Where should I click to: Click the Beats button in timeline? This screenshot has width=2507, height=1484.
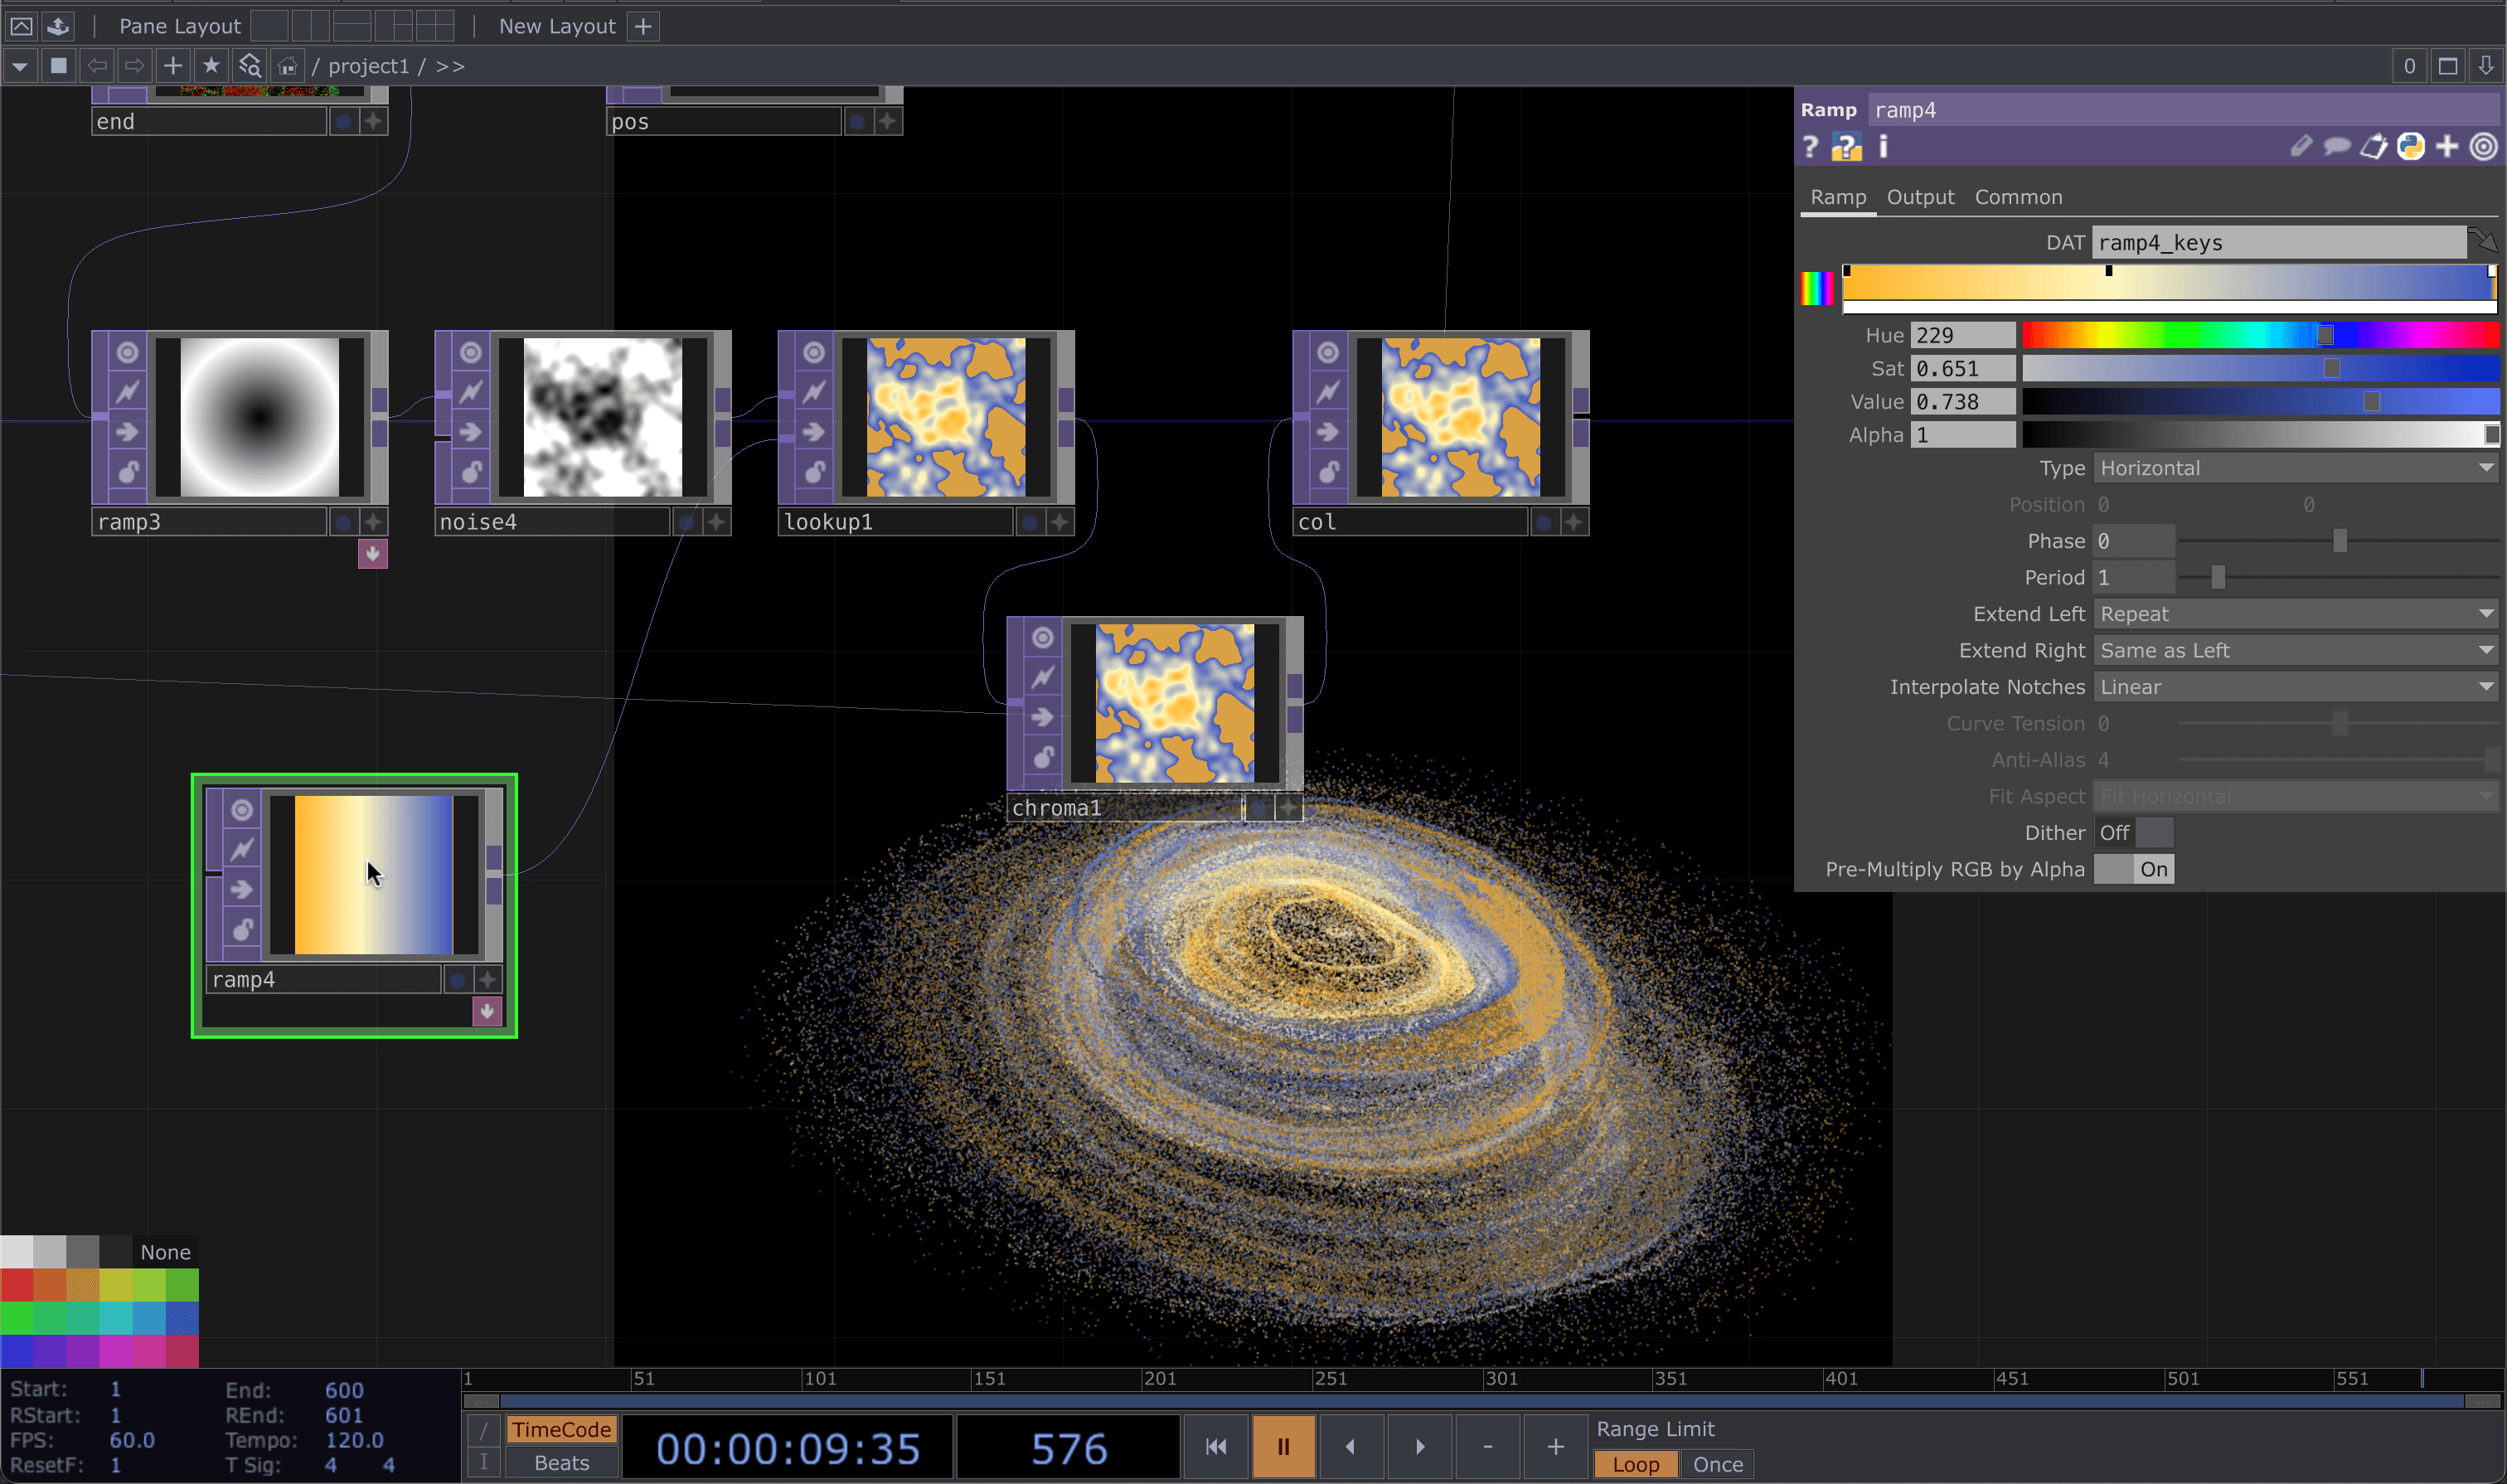[561, 1462]
